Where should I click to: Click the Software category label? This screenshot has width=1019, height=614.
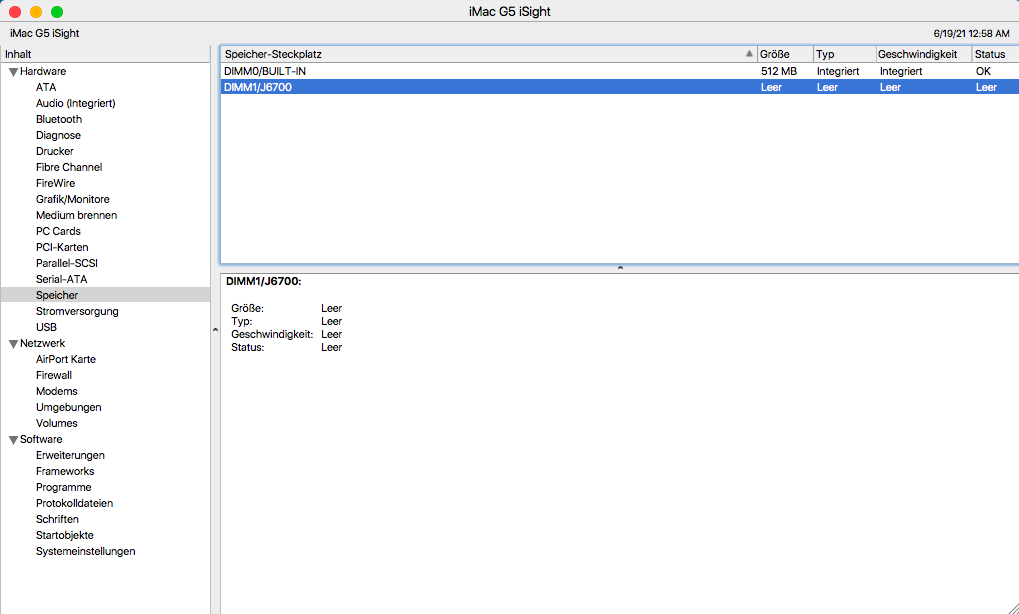[x=41, y=439]
